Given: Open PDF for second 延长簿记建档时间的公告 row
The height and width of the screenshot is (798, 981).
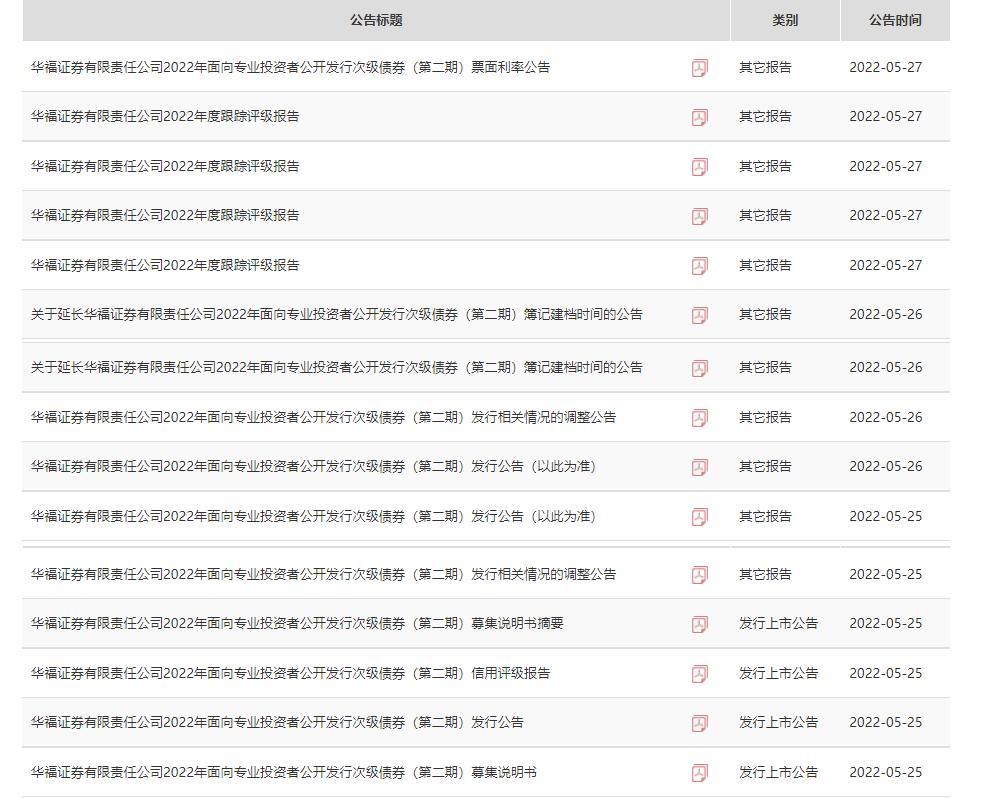Looking at the screenshot, I should 699,366.
